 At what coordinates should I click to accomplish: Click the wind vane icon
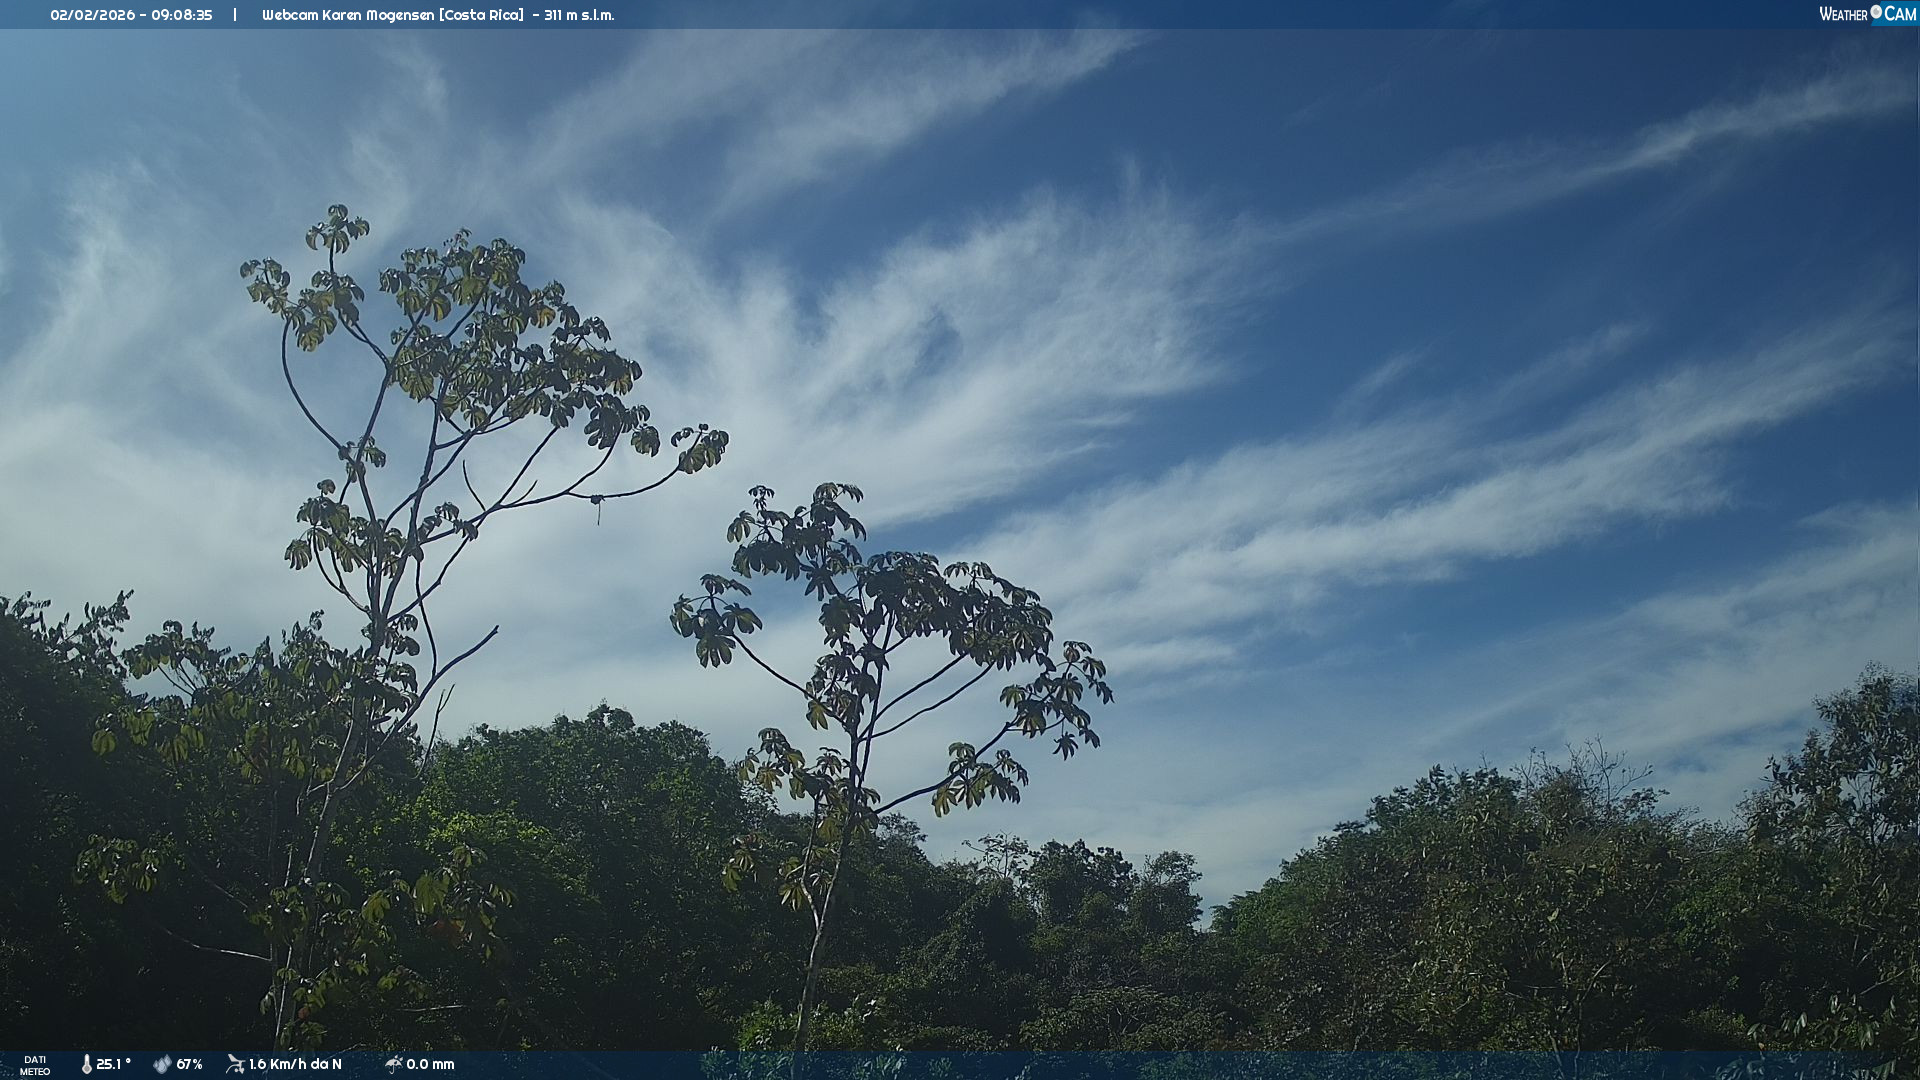click(x=235, y=1064)
